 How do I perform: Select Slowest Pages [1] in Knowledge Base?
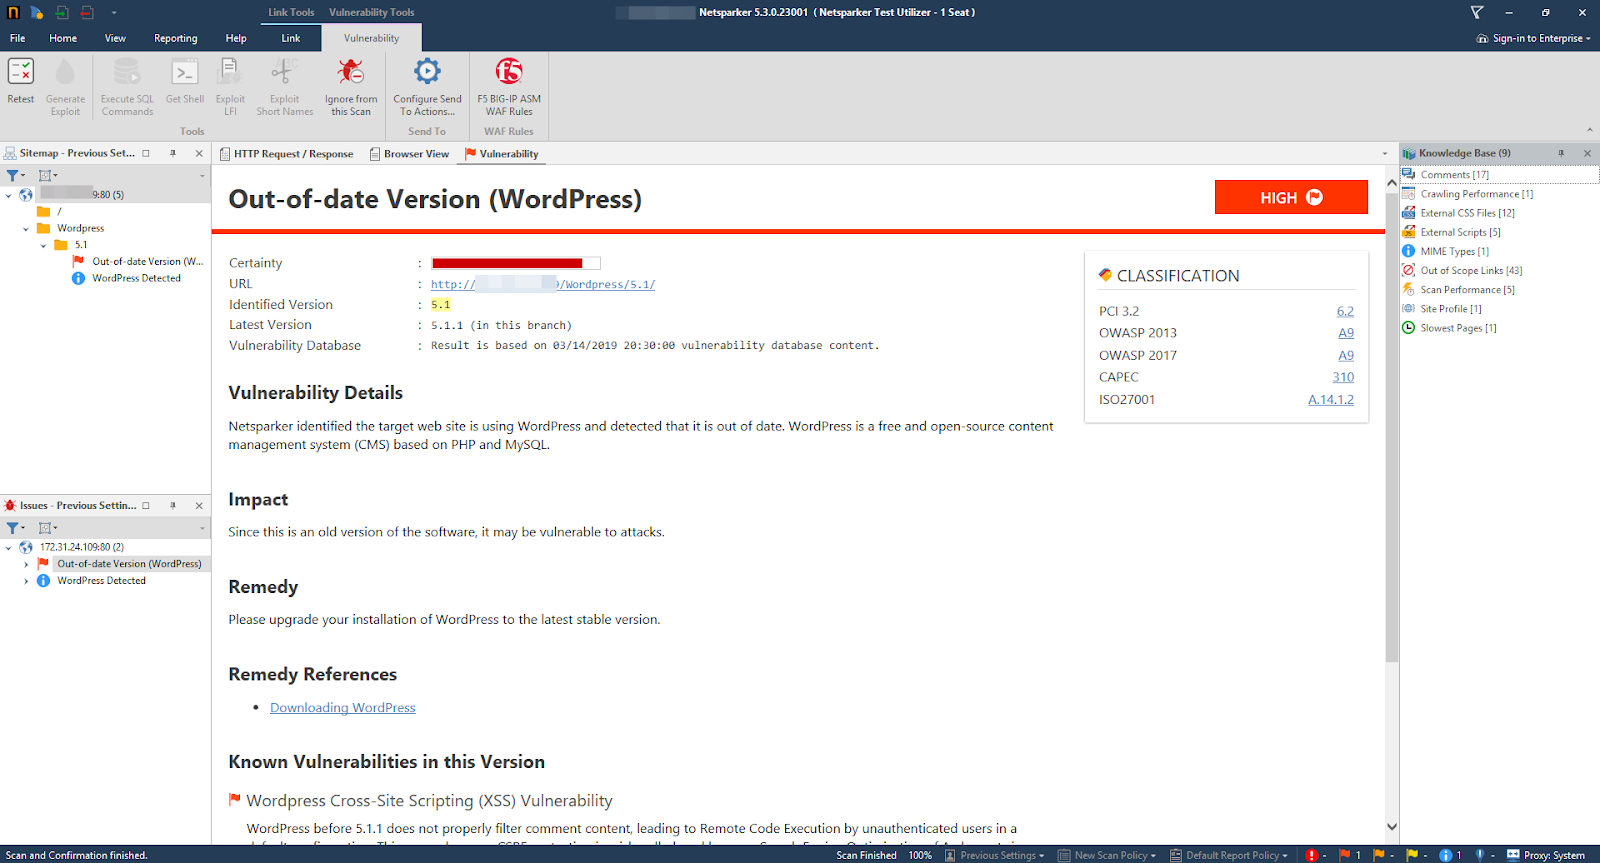[1458, 328]
